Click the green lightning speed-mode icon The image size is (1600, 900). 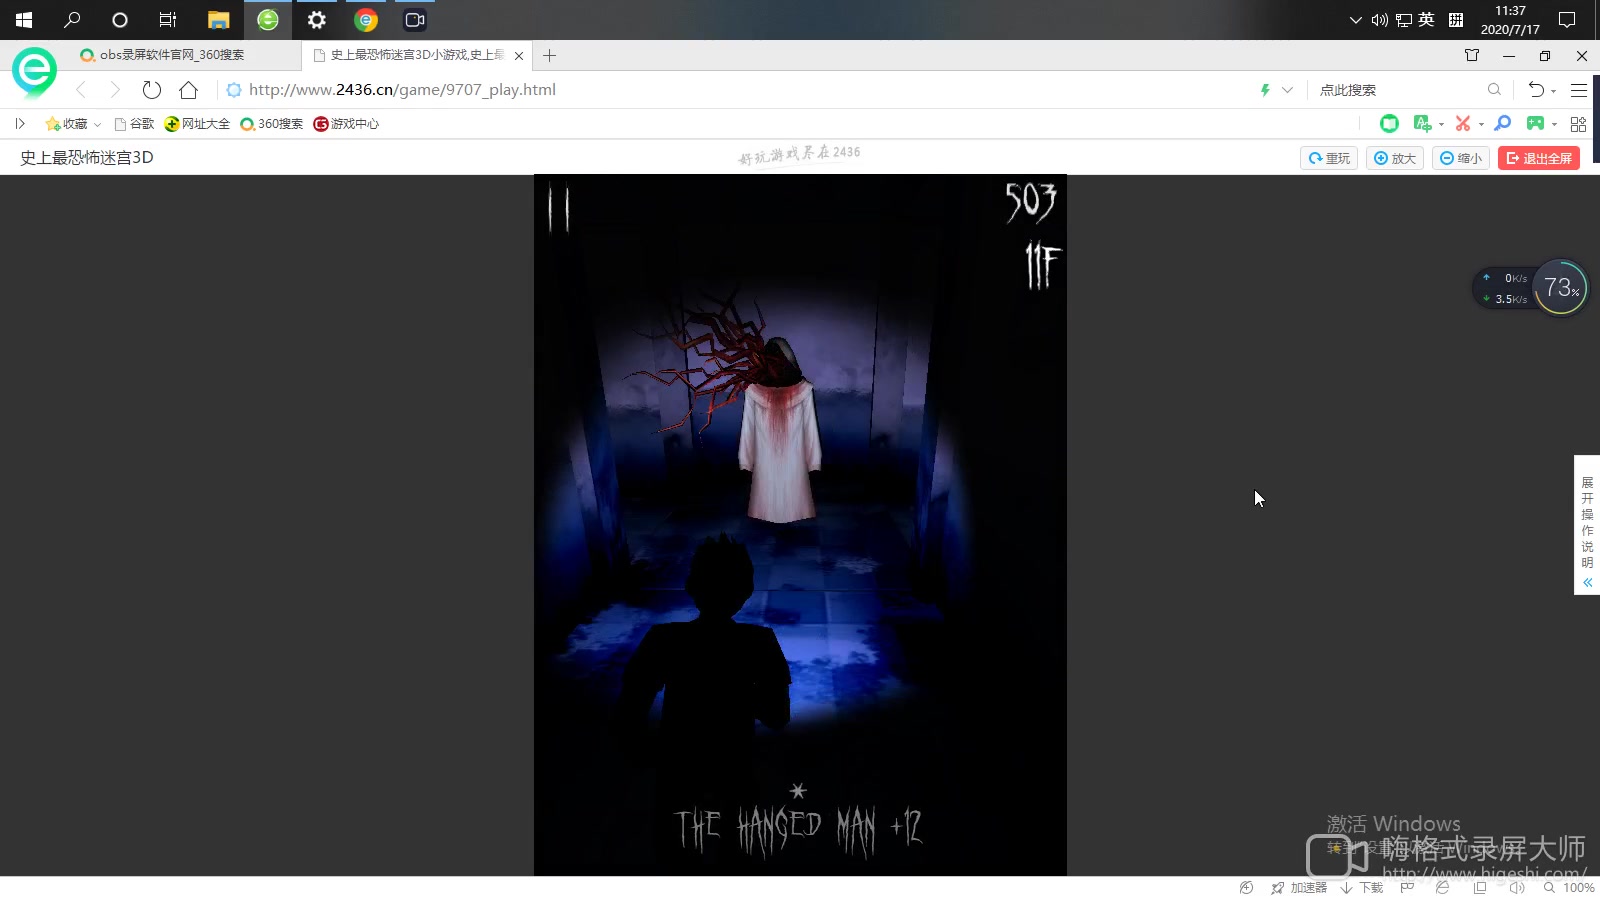click(1265, 90)
